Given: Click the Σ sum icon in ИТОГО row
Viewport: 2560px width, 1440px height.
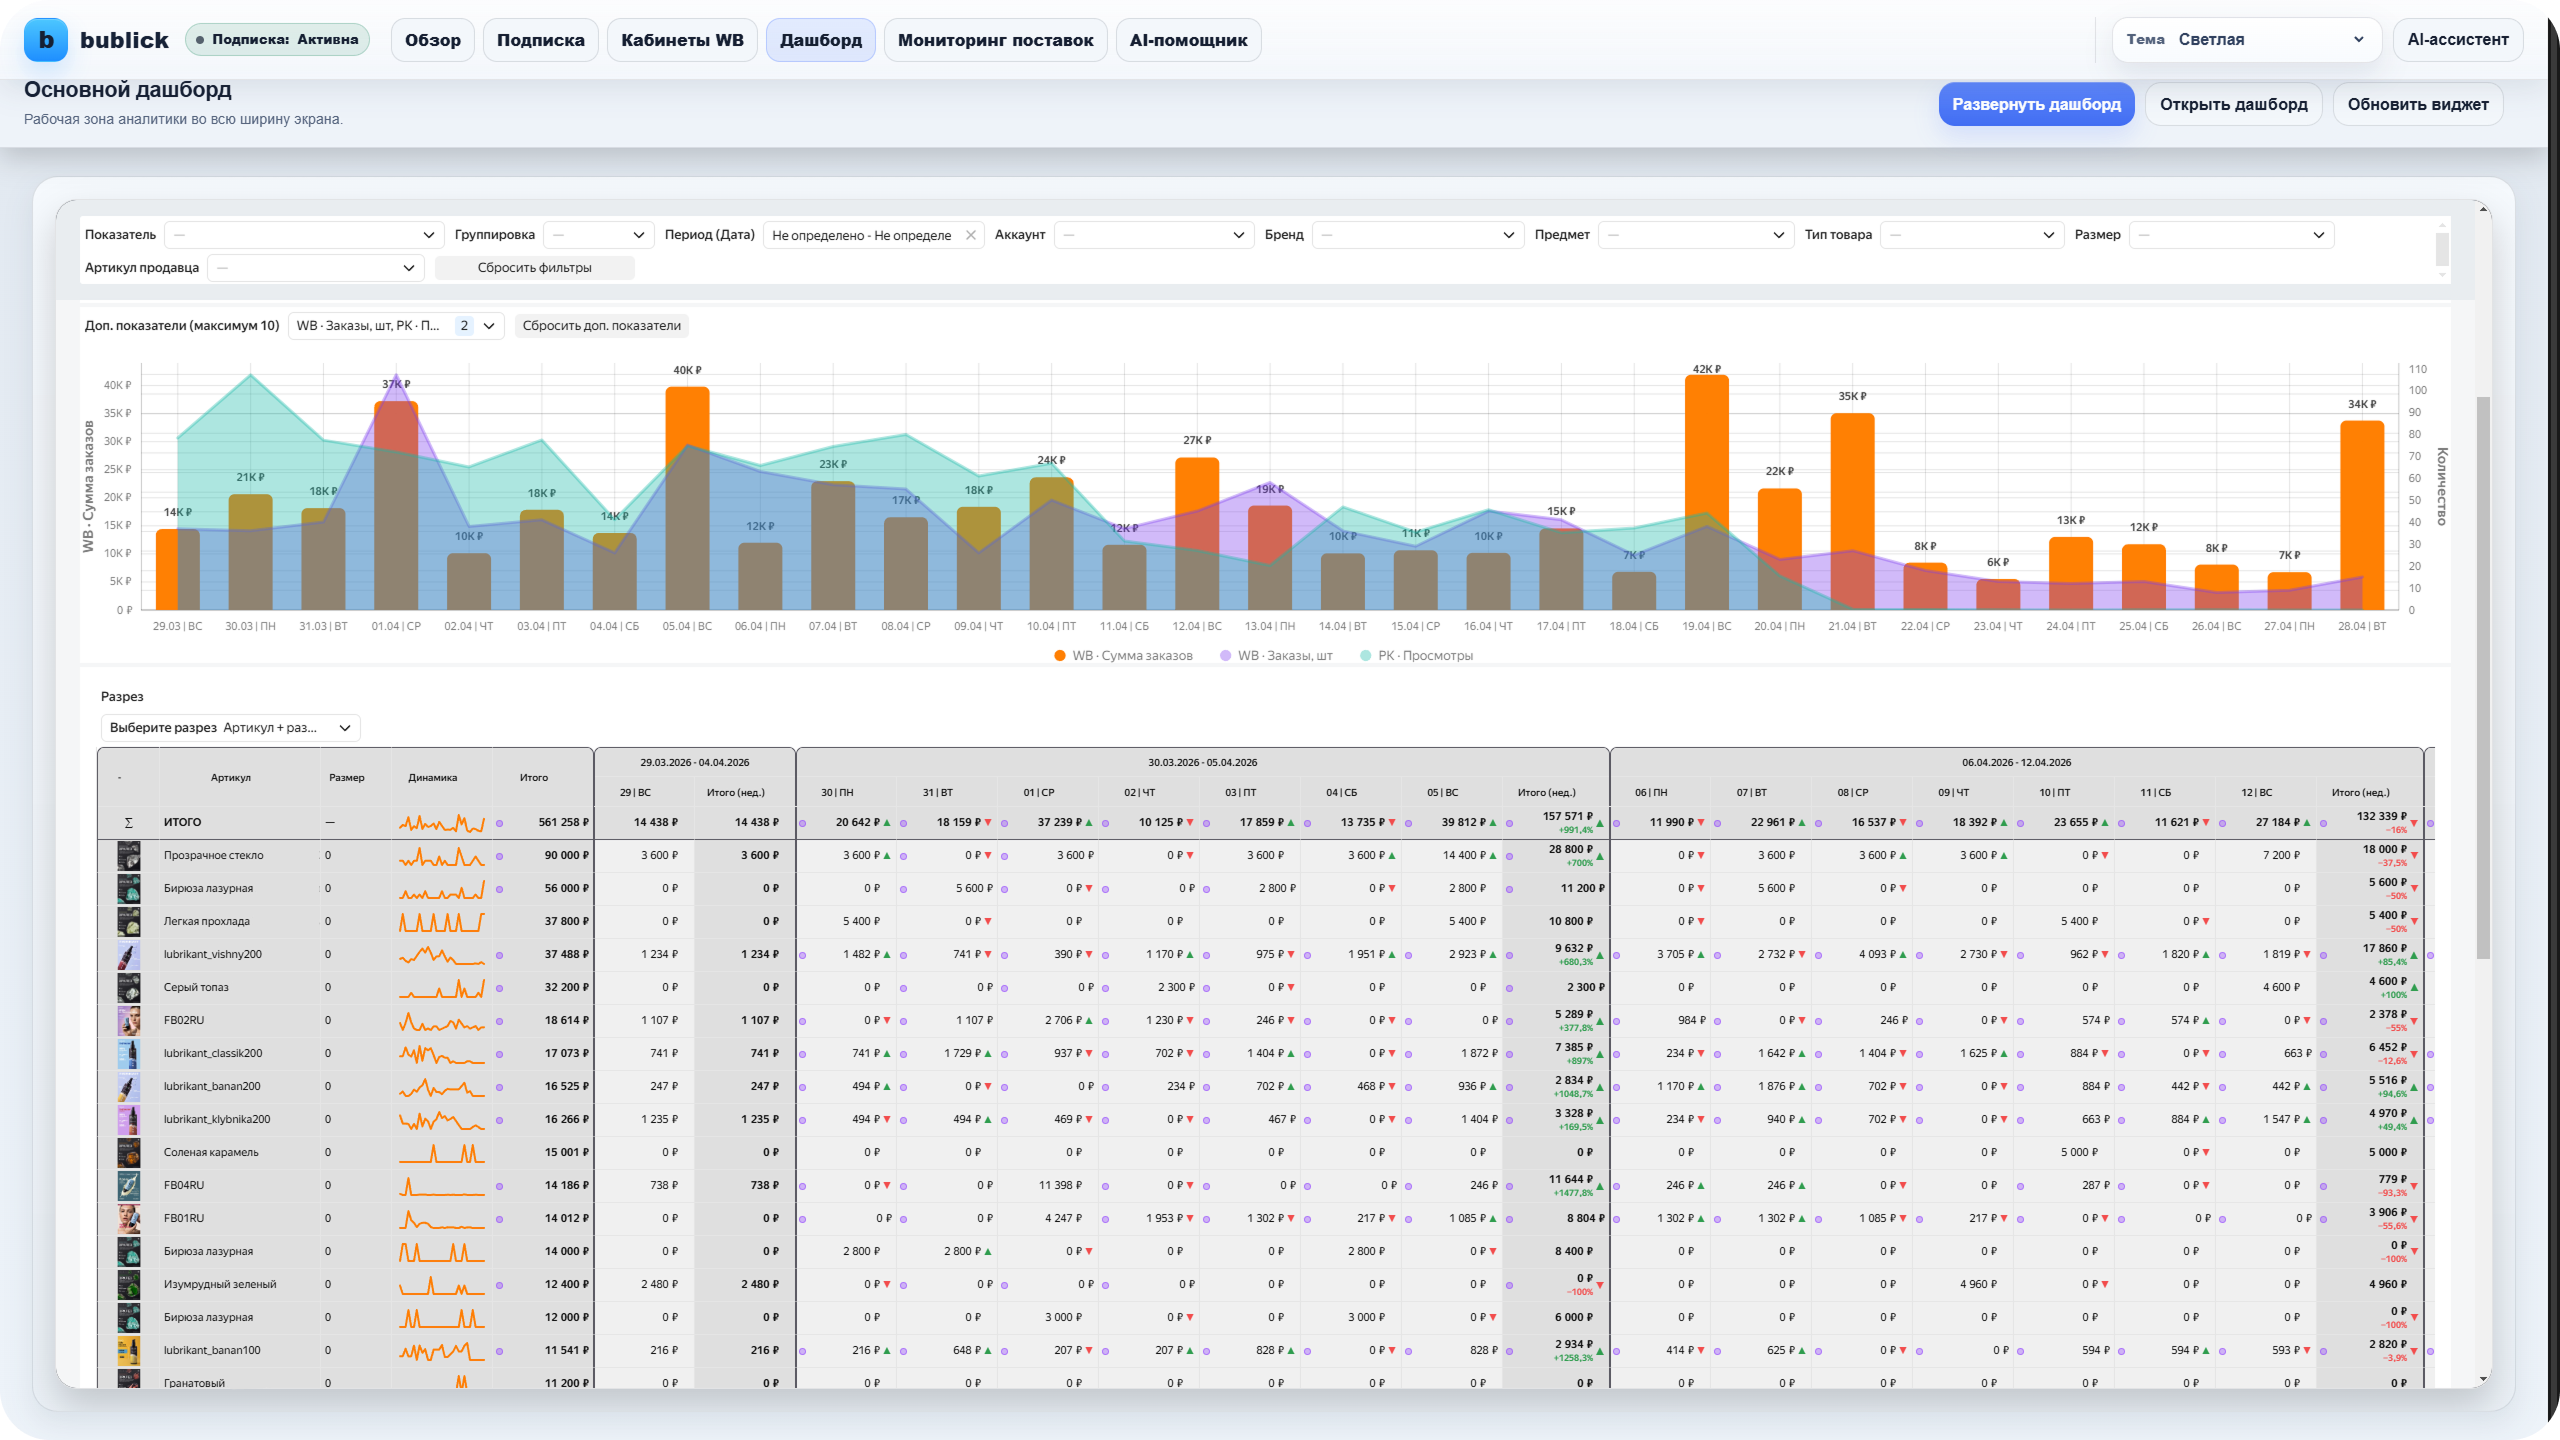Looking at the screenshot, I should [128, 823].
